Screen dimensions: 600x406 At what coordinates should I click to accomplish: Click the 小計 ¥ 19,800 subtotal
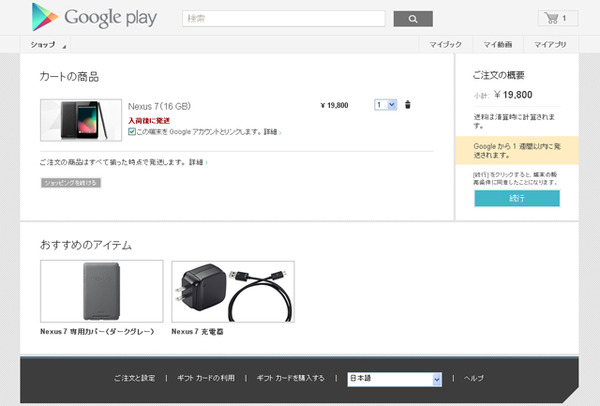pyautogui.click(x=503, y=95)
